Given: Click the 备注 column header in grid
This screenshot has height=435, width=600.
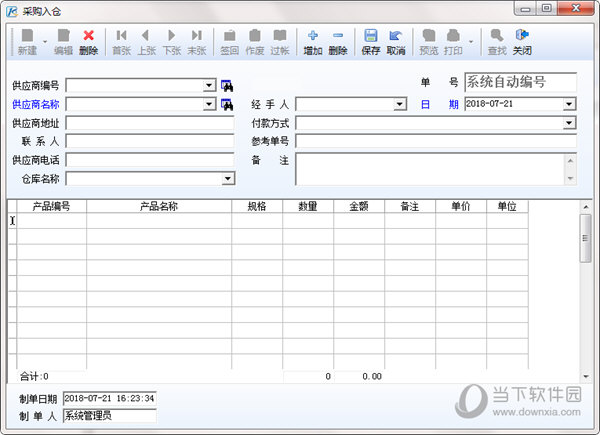Looking at the screenshot, I should click(410, 207).
